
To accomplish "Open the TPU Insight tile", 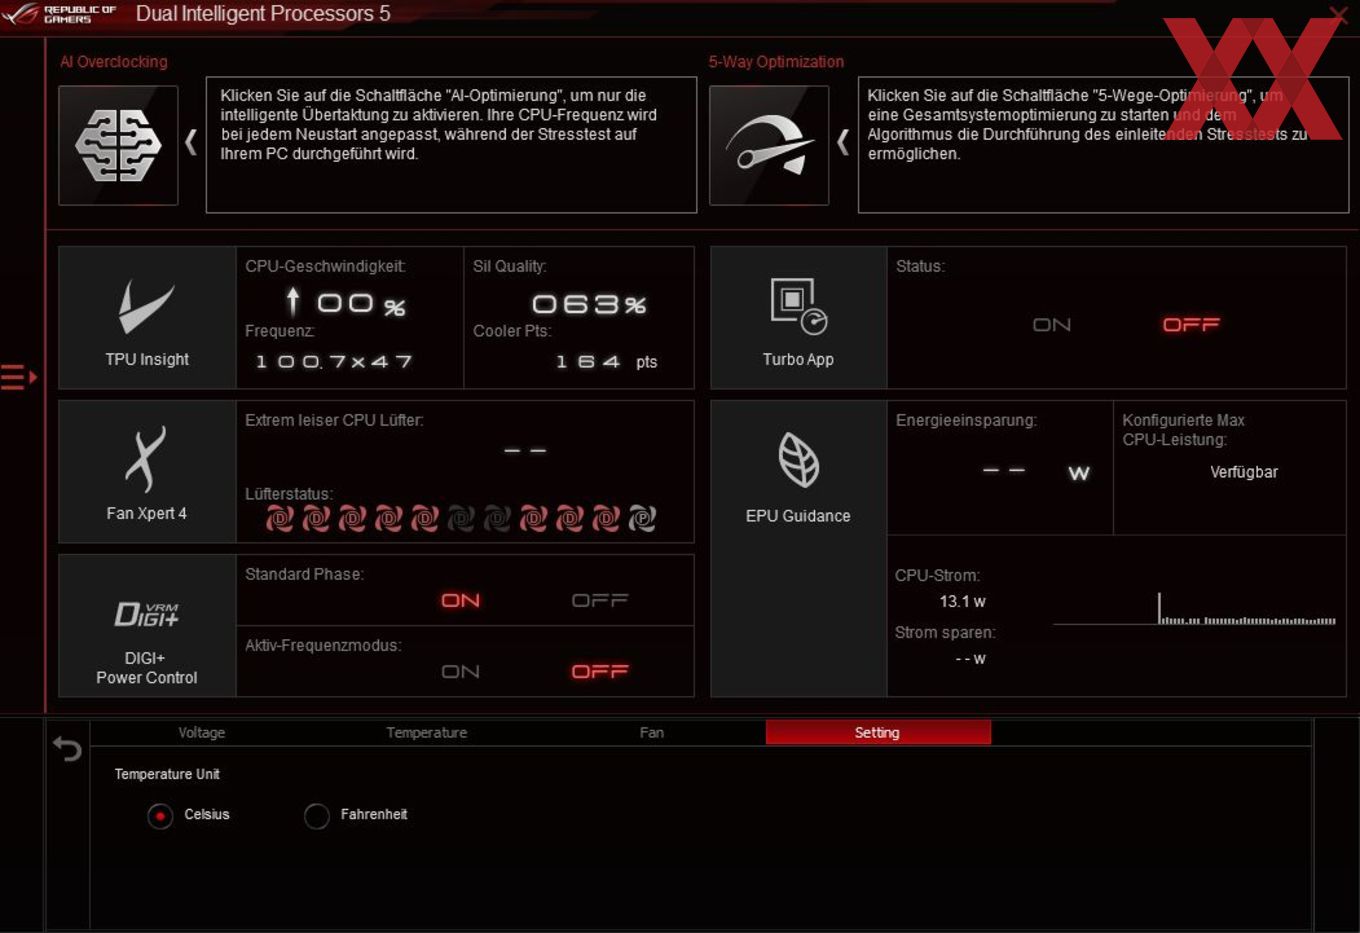I will point(147,318).
